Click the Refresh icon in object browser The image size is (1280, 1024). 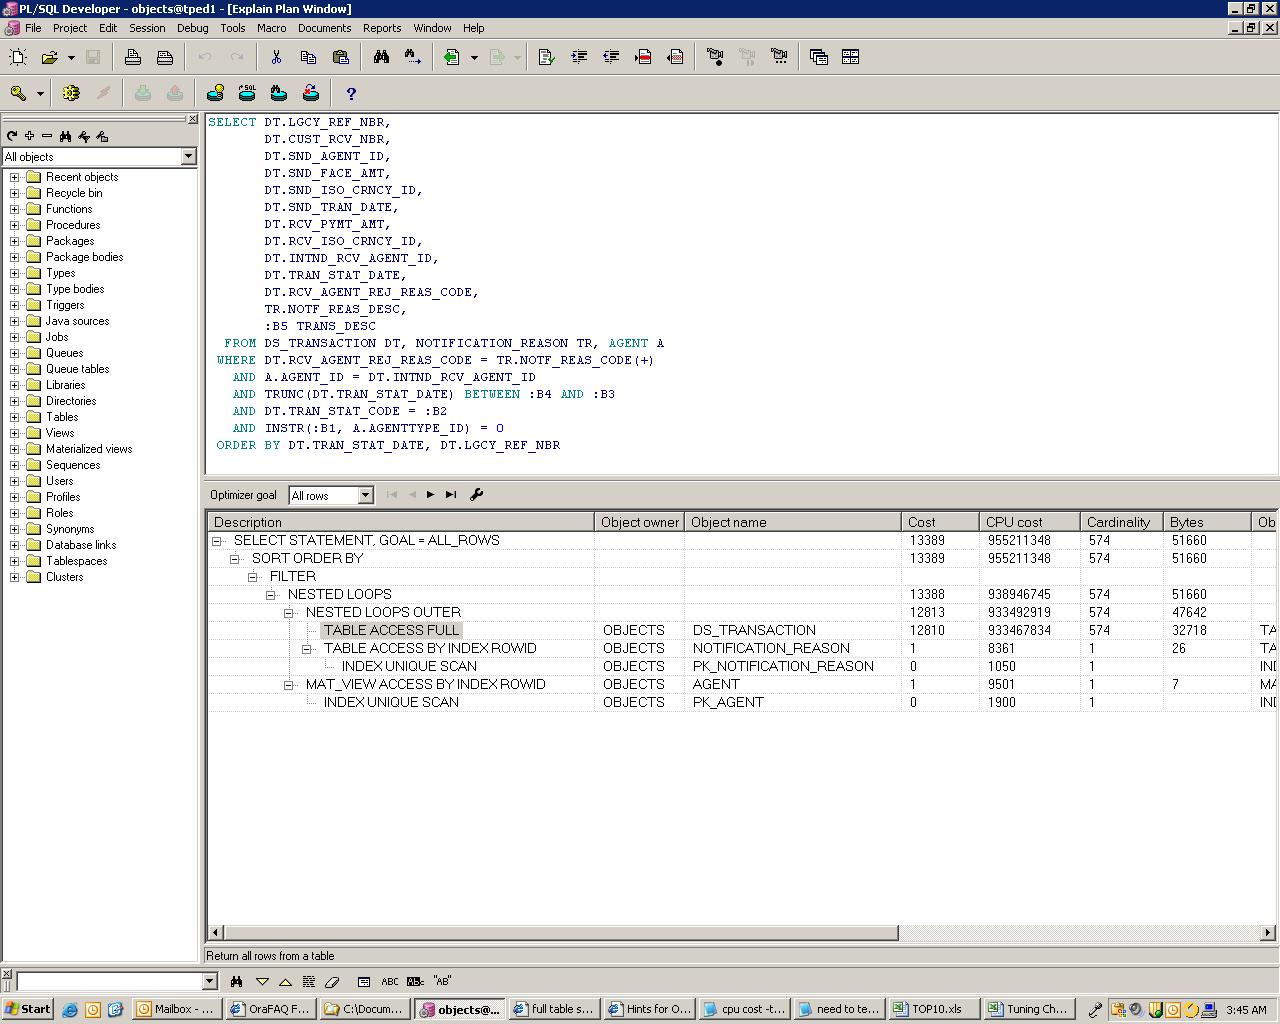click(x=12, y=136)
